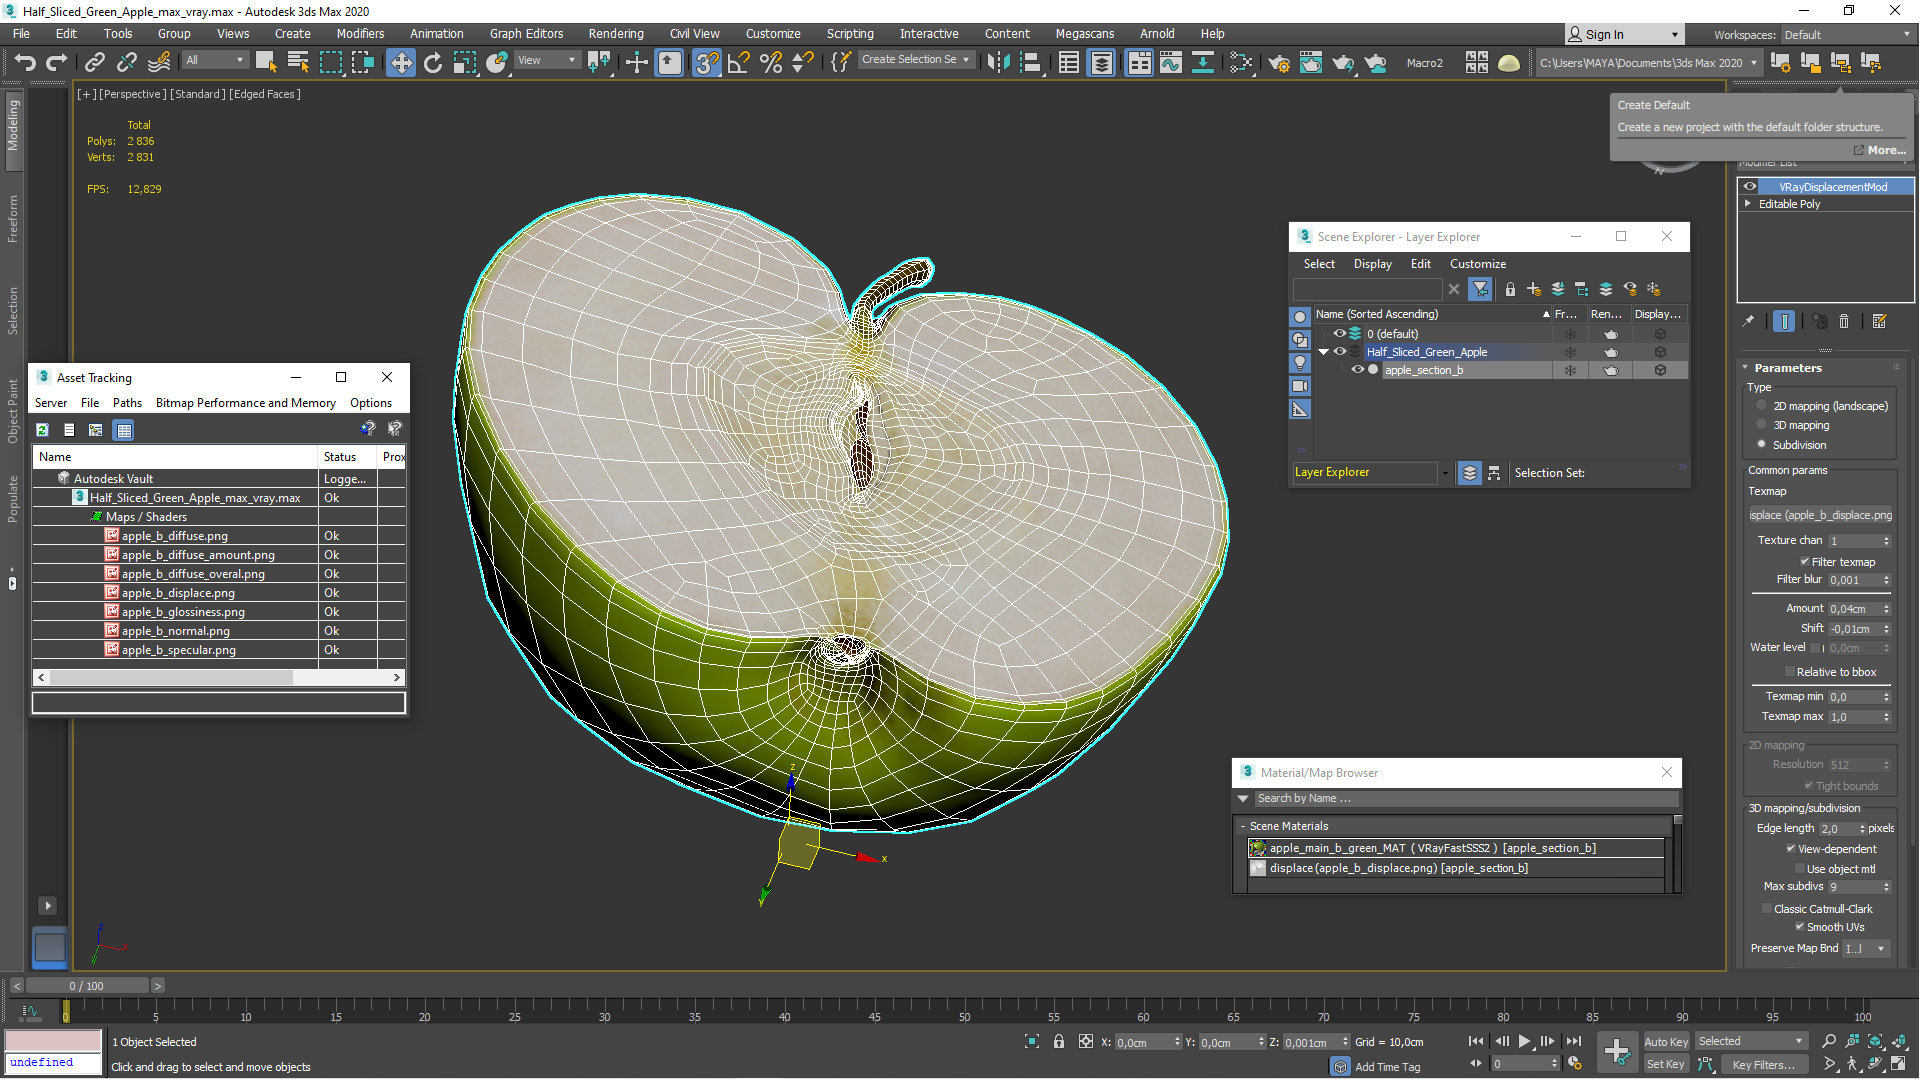Click the time slider 0 / 100 handle
This screenshot has height=1080, width=1920.
[x=87, y=986]
